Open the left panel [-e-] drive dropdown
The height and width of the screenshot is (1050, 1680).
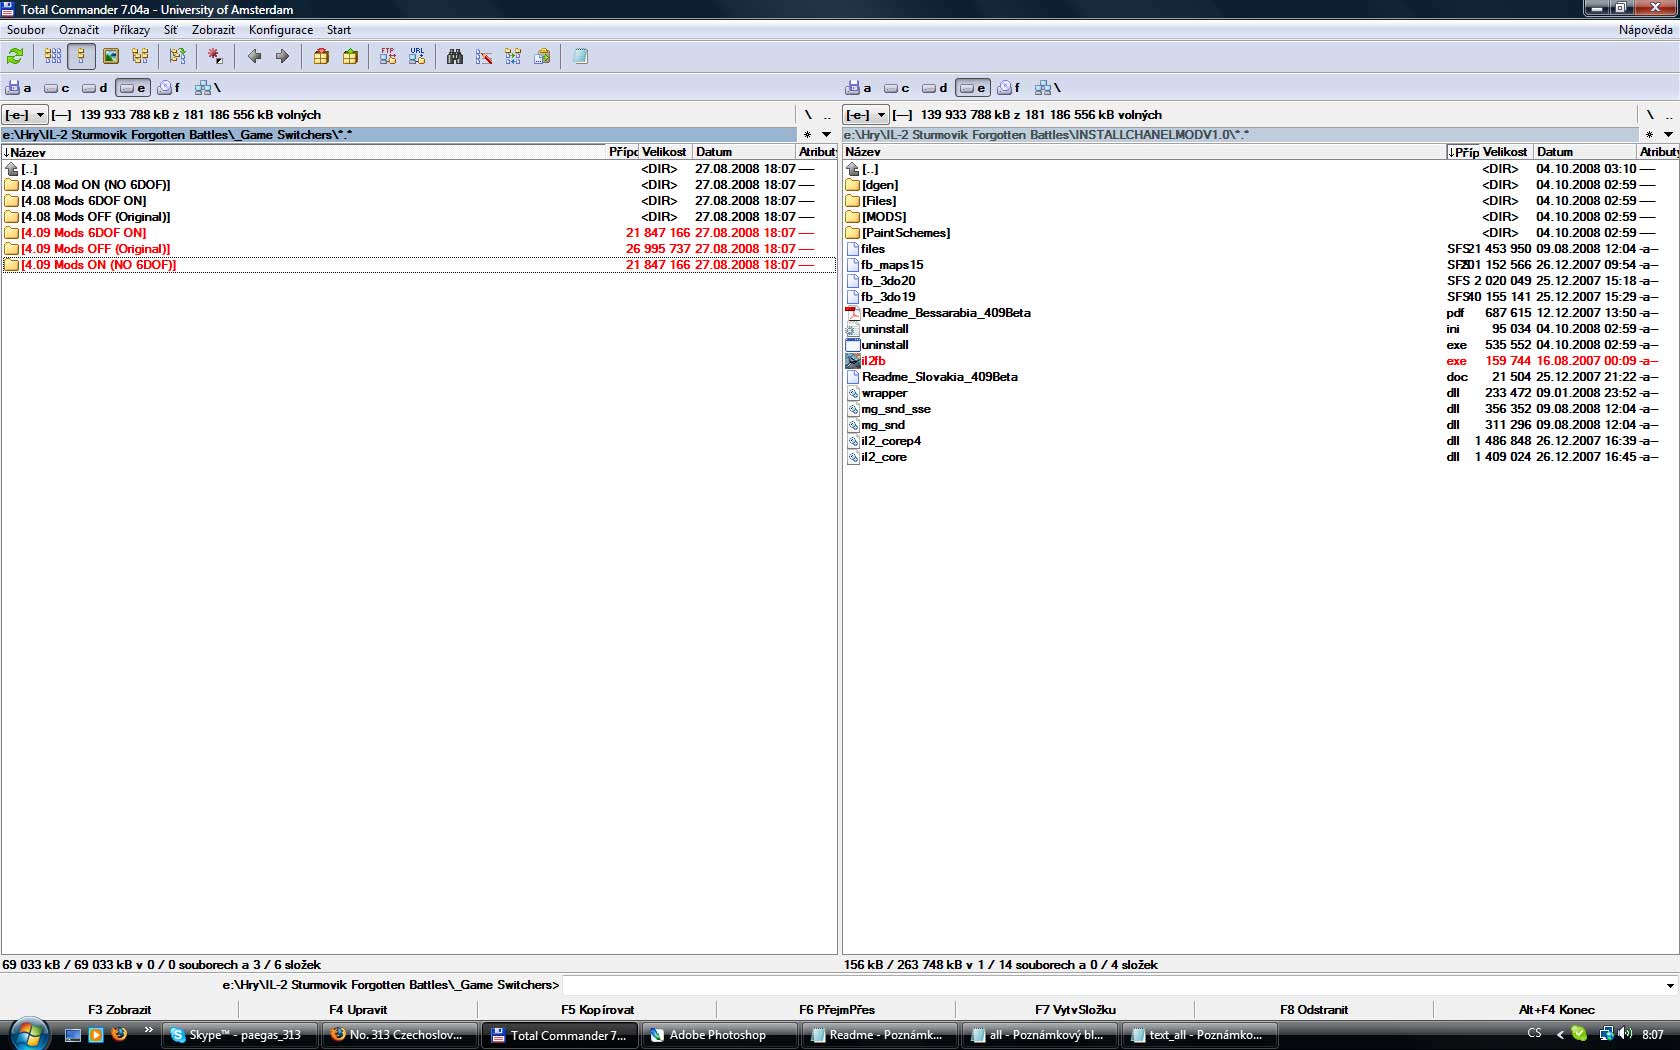[x=25, y=115]
